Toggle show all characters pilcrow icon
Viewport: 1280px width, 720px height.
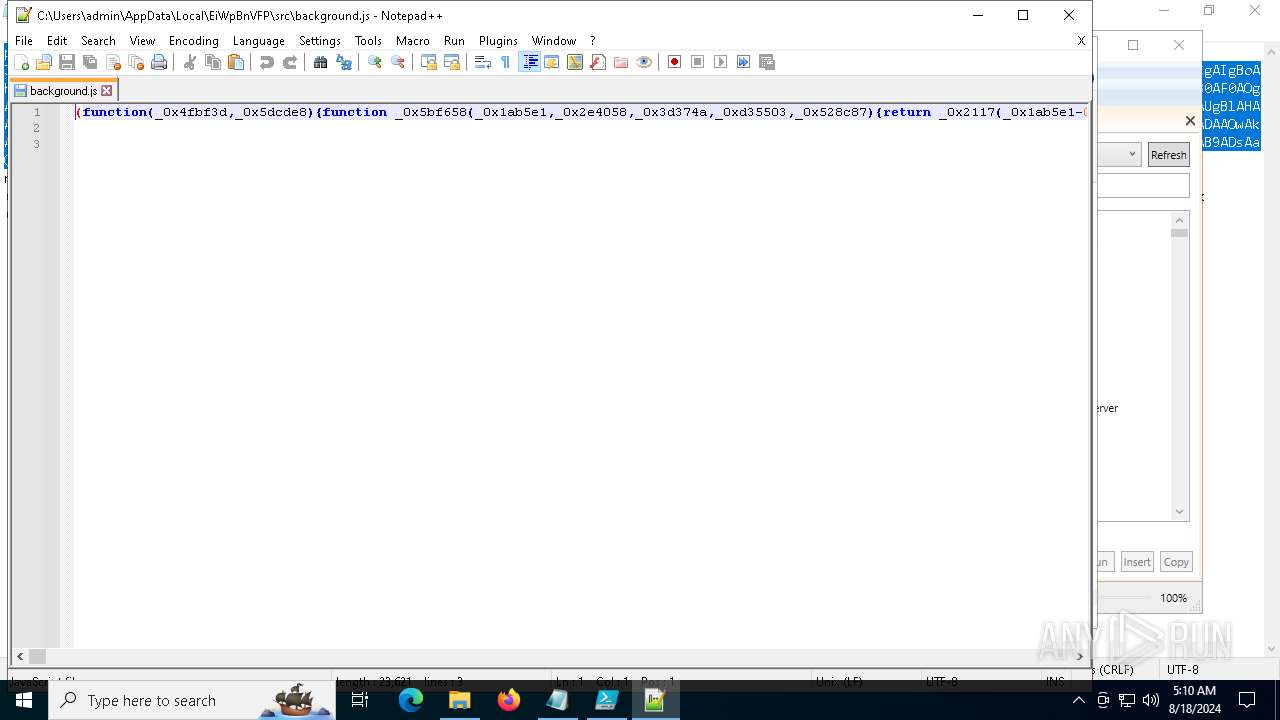pyautogui.click(x=506, y=62)
